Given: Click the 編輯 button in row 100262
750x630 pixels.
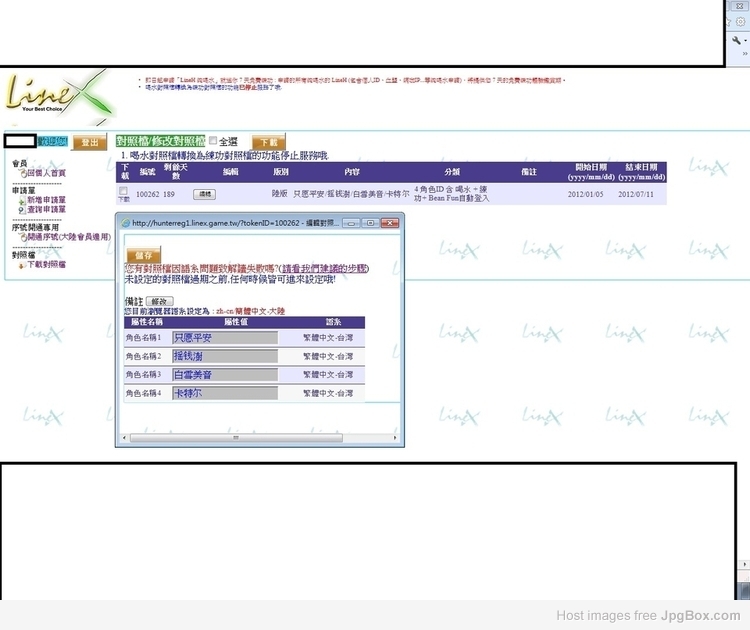Looking at the screenshot, I should point(204,194).
